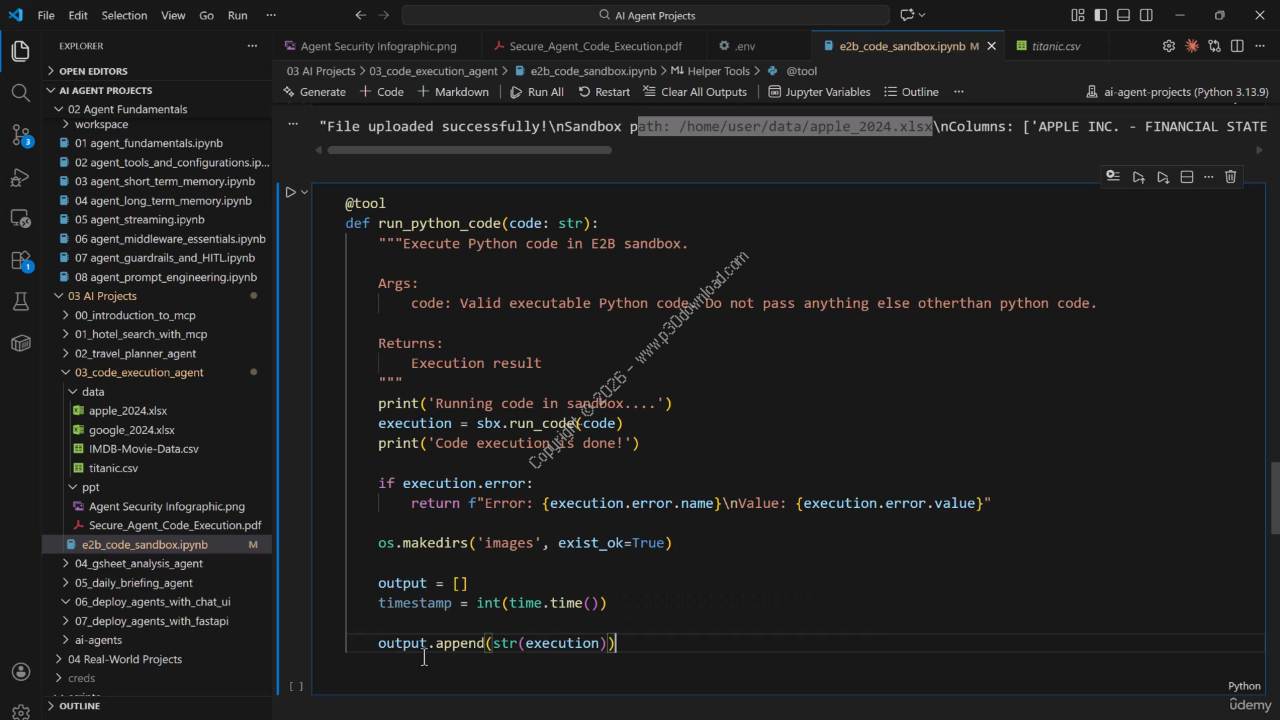Toggle the primary side bar layout button

[1100, 15]
